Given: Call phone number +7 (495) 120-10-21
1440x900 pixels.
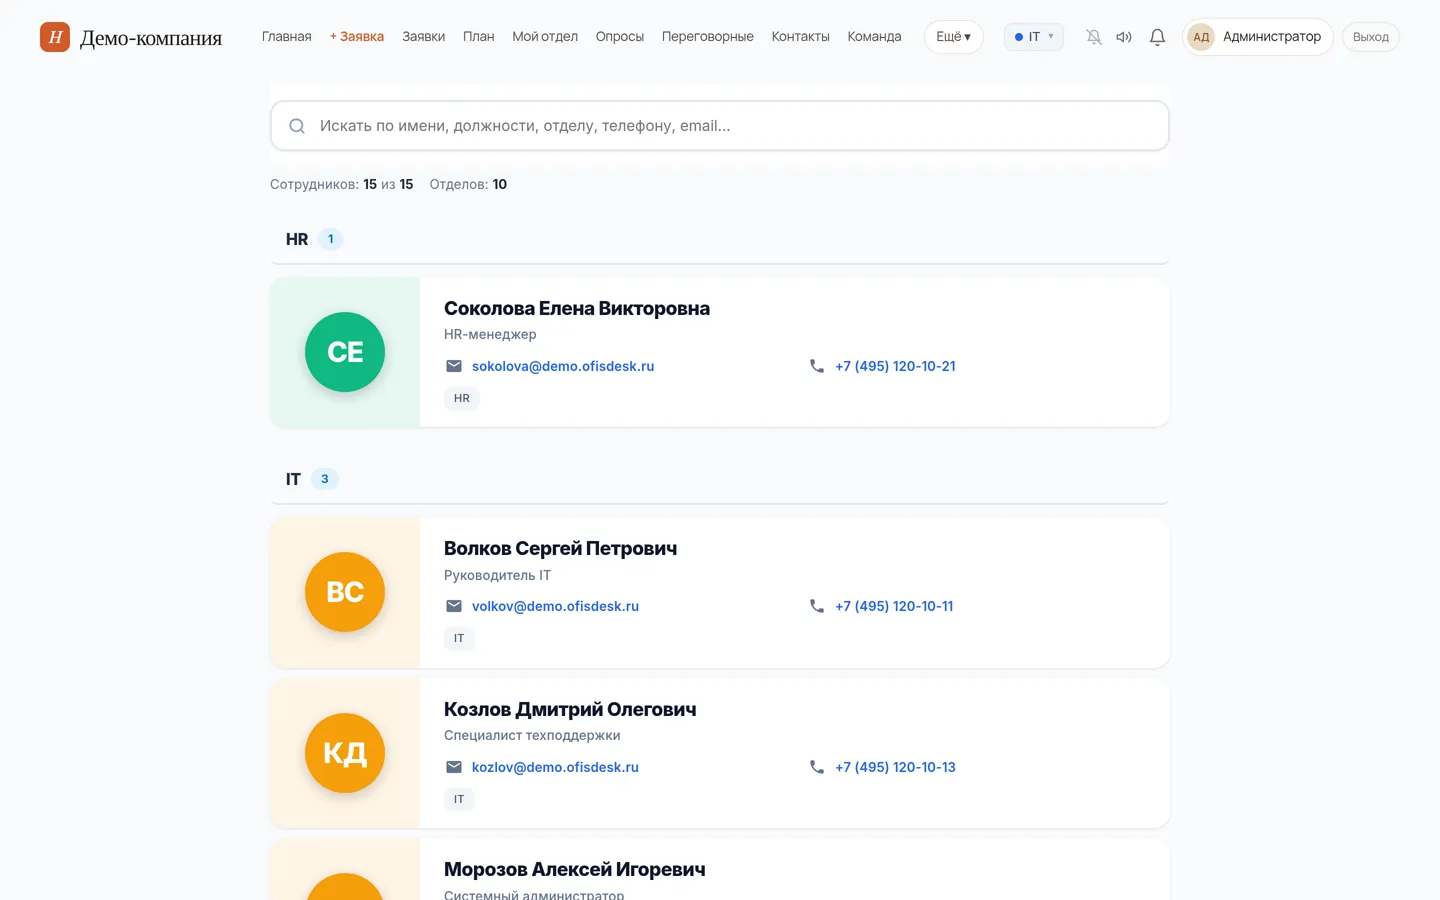Looking at the screenshot, I should click(x=896, y=366).
